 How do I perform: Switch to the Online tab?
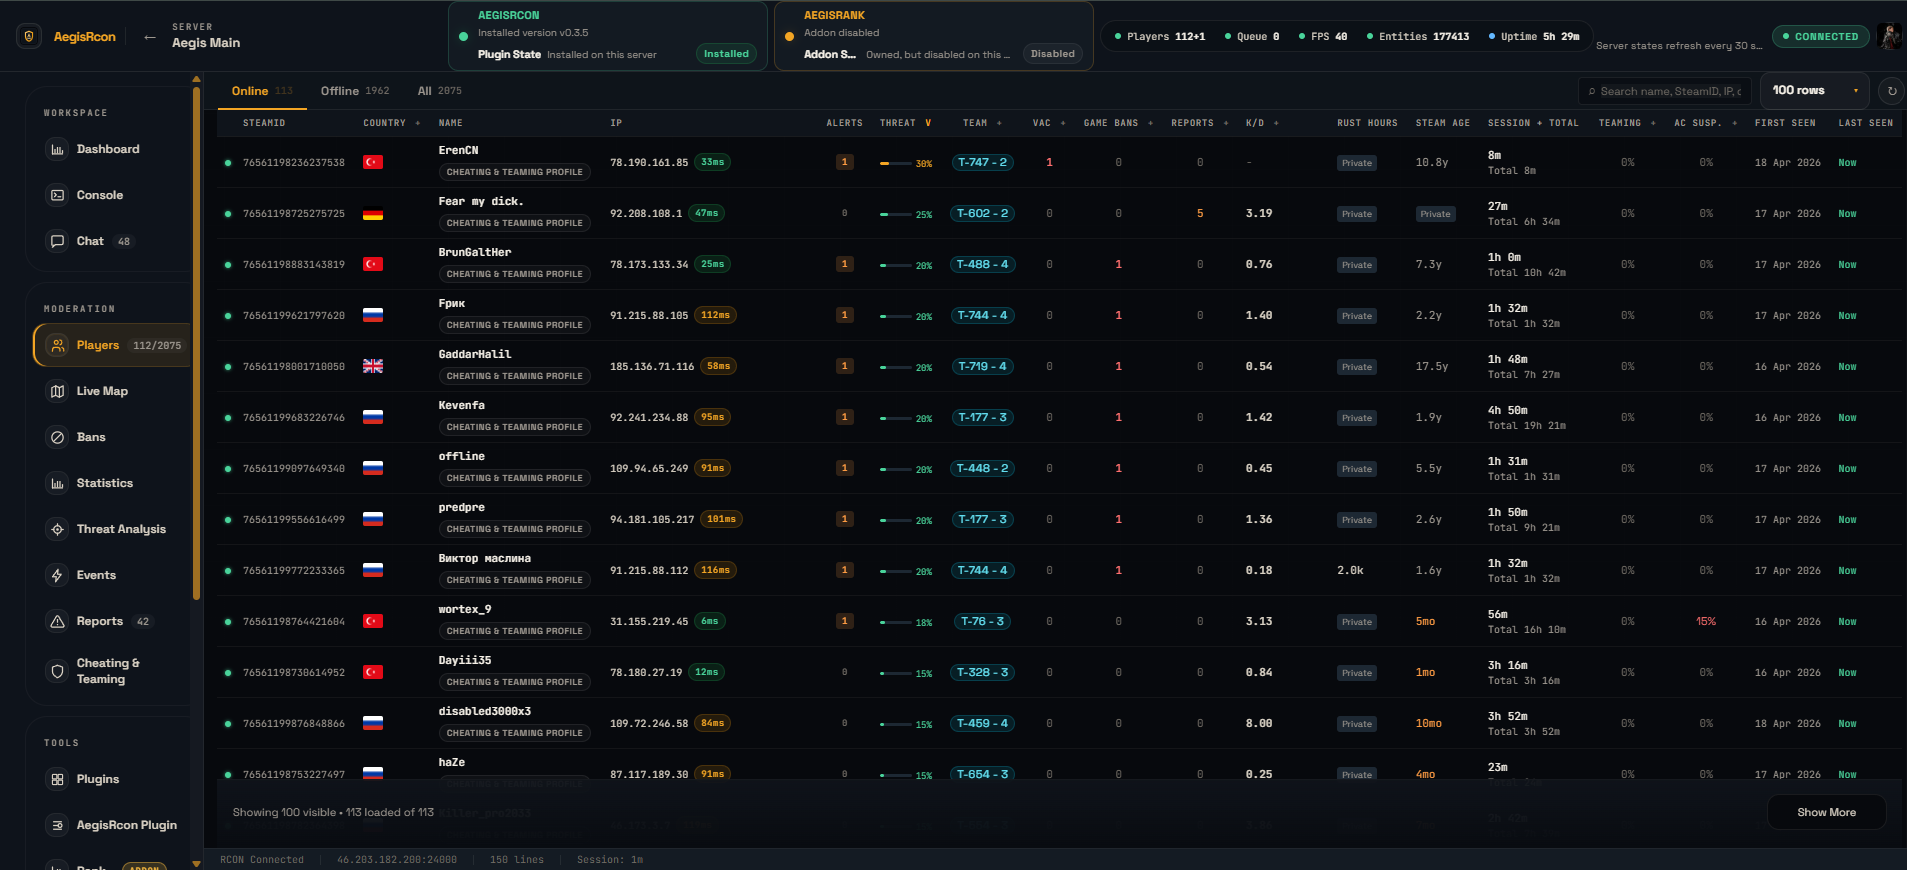262,91
